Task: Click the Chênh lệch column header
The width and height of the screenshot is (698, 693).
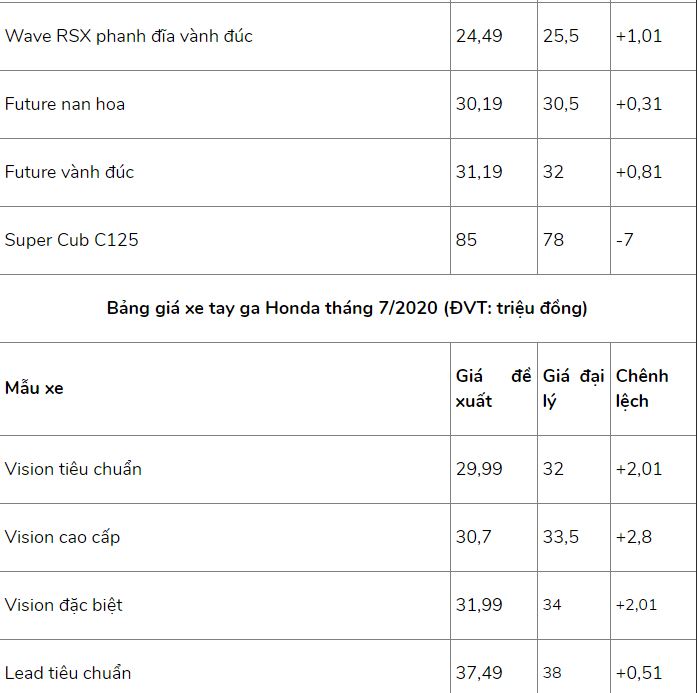Action: pos(642,388)
